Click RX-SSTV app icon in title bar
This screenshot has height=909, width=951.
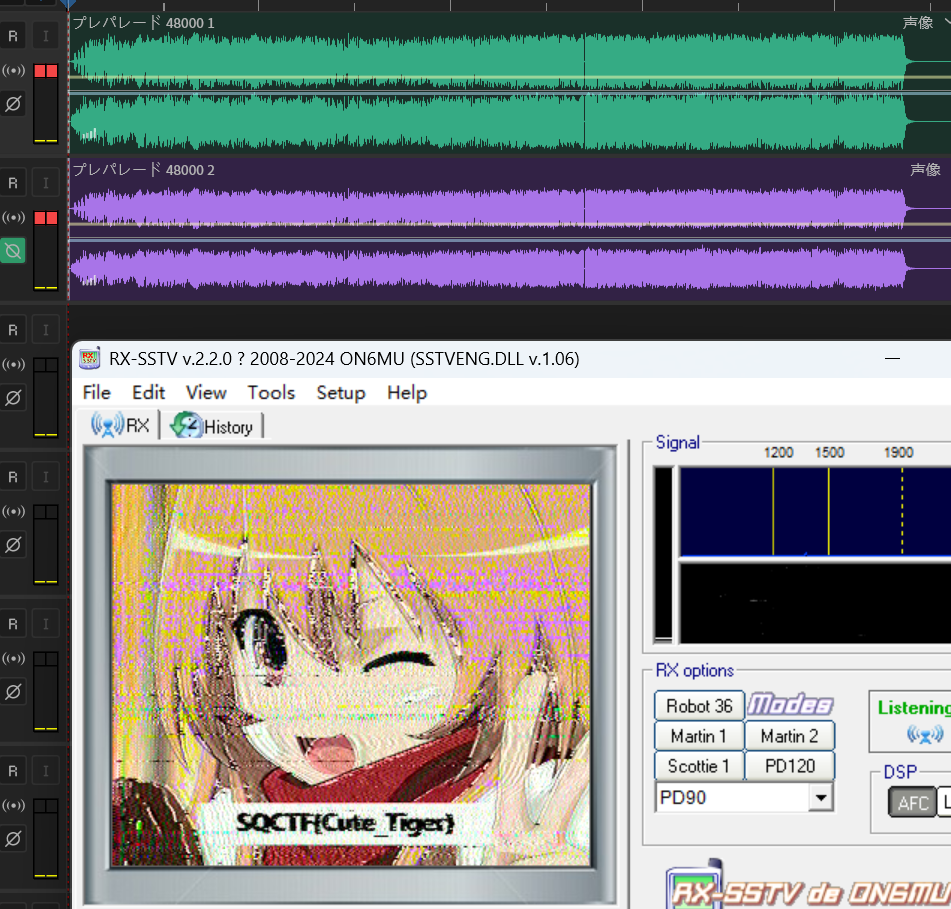pyautogui.click(x=90, y=358)
